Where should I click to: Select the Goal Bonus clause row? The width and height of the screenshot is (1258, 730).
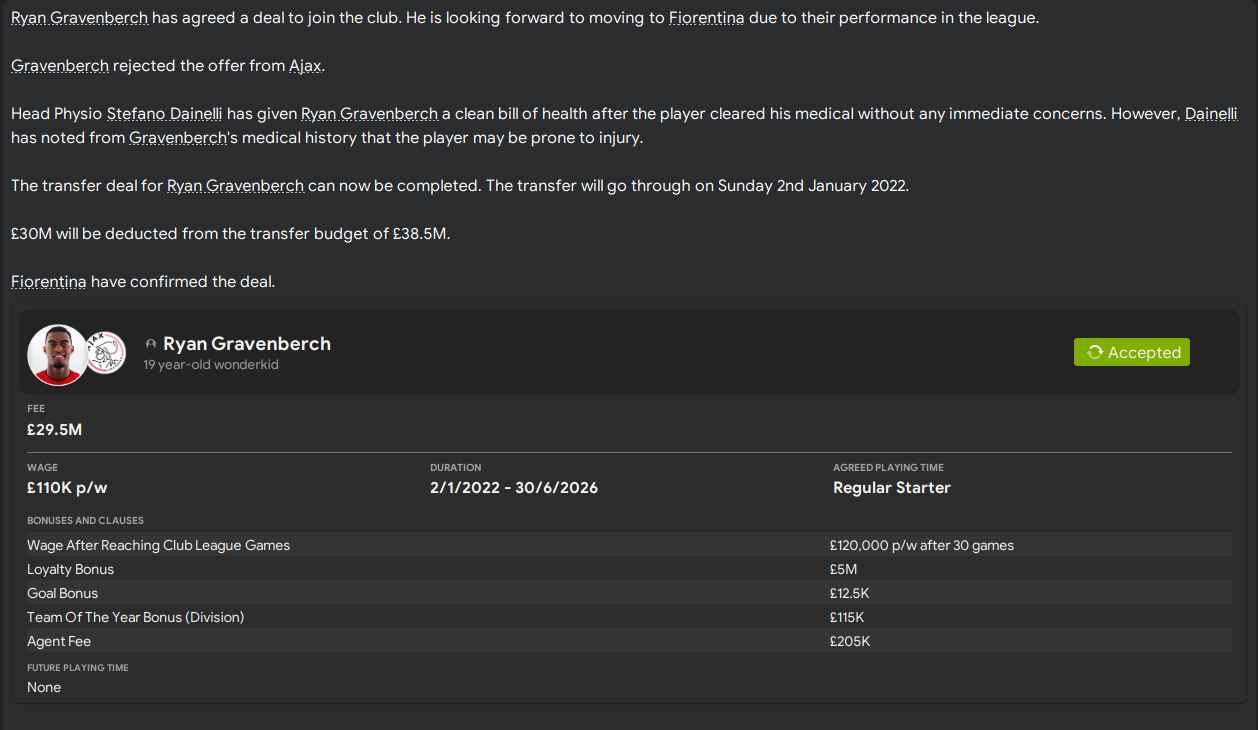[x=629, y=593]
